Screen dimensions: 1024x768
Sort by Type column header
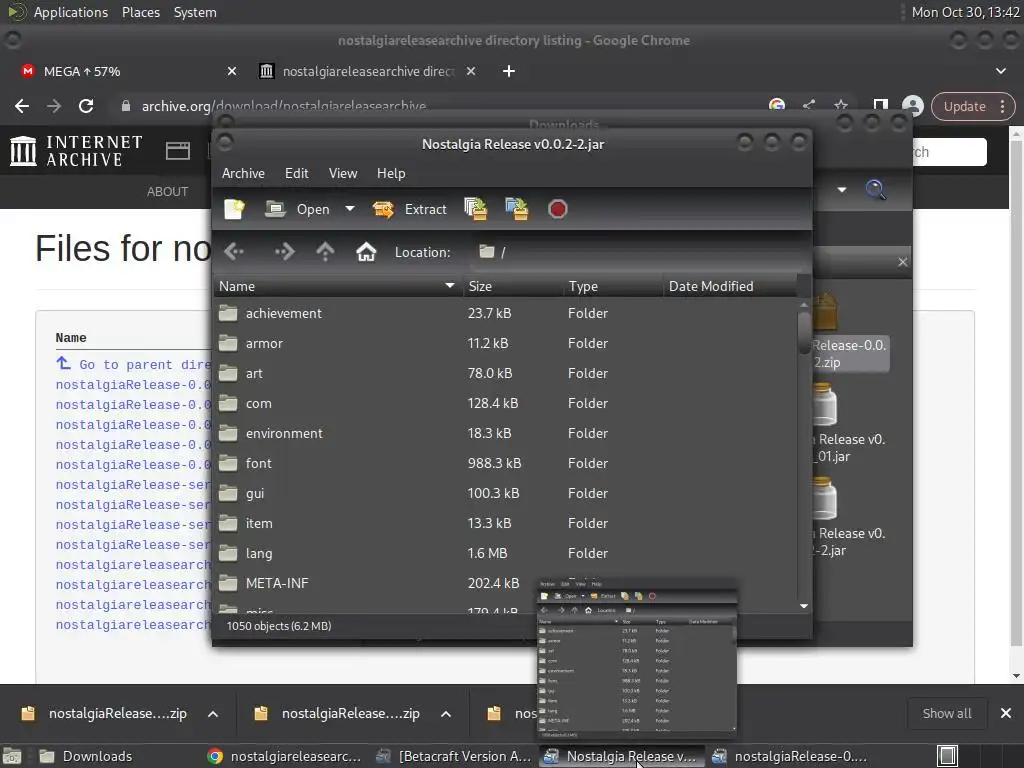pos(613,286)
